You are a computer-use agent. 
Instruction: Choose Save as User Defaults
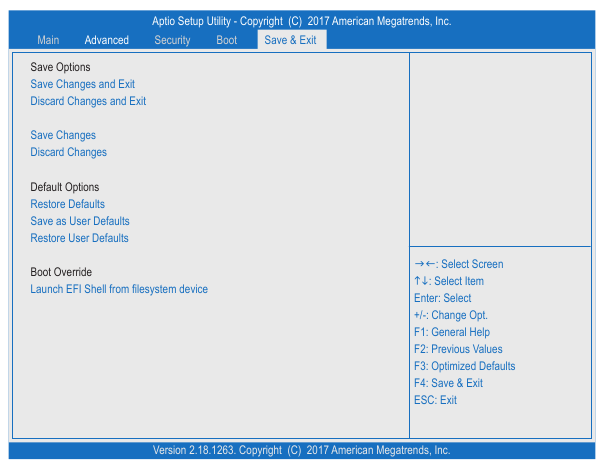coord(80,221)
